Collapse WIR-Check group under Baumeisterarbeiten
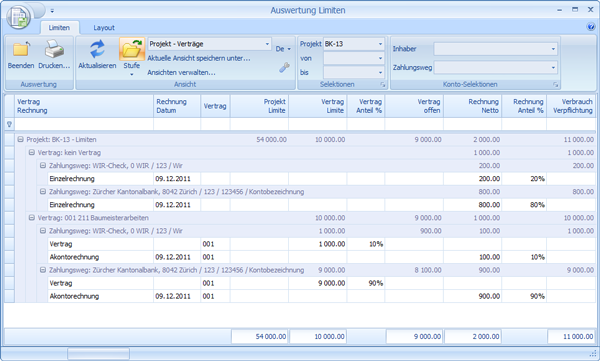The height and width of the screenshot is (361, 600). click(x=43, y=230)
